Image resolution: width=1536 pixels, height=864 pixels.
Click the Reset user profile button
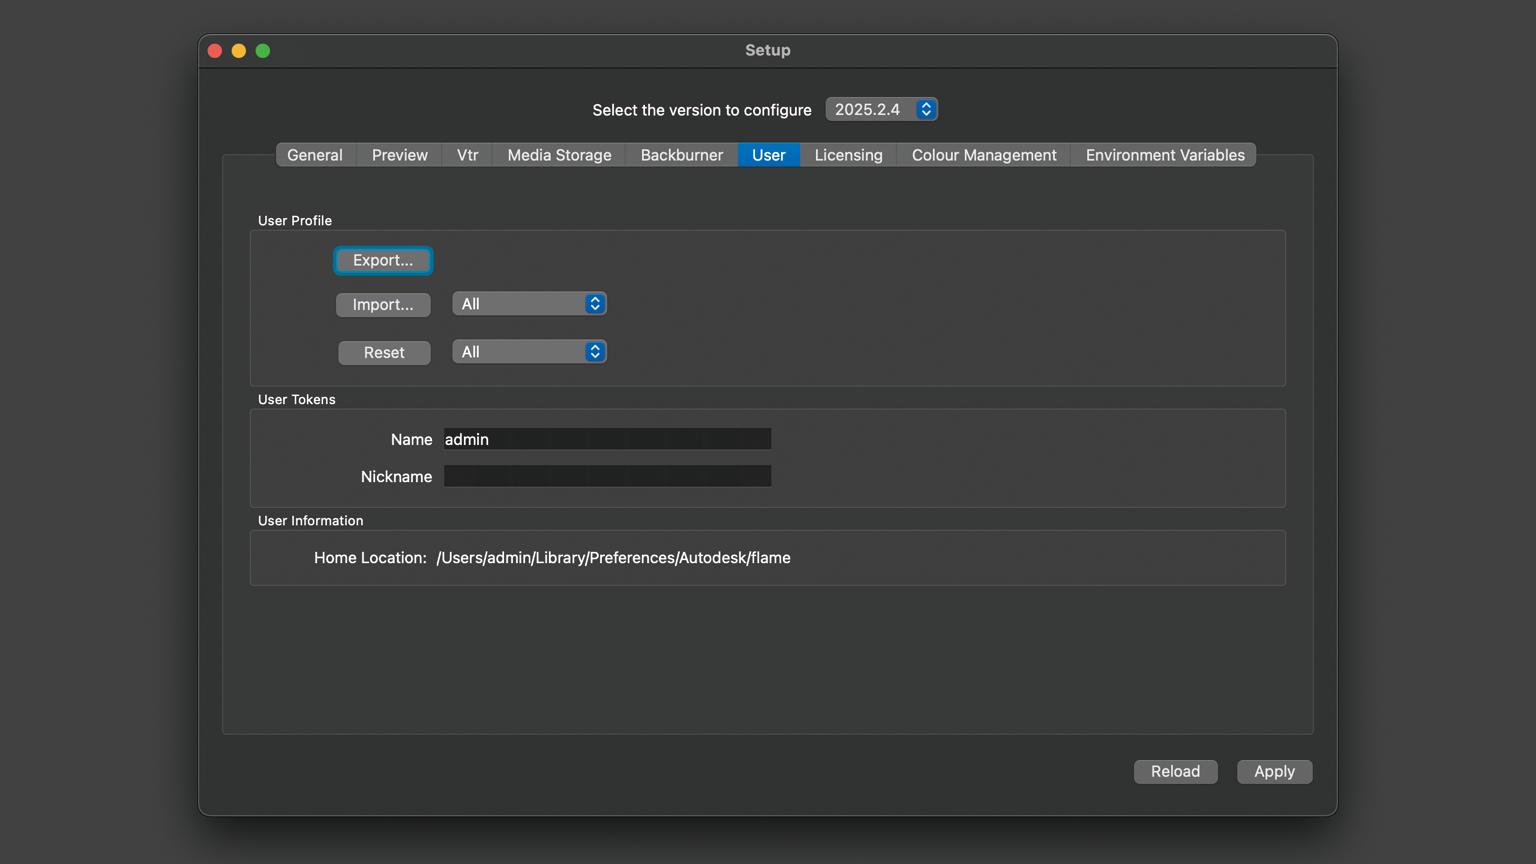point(384,353)
